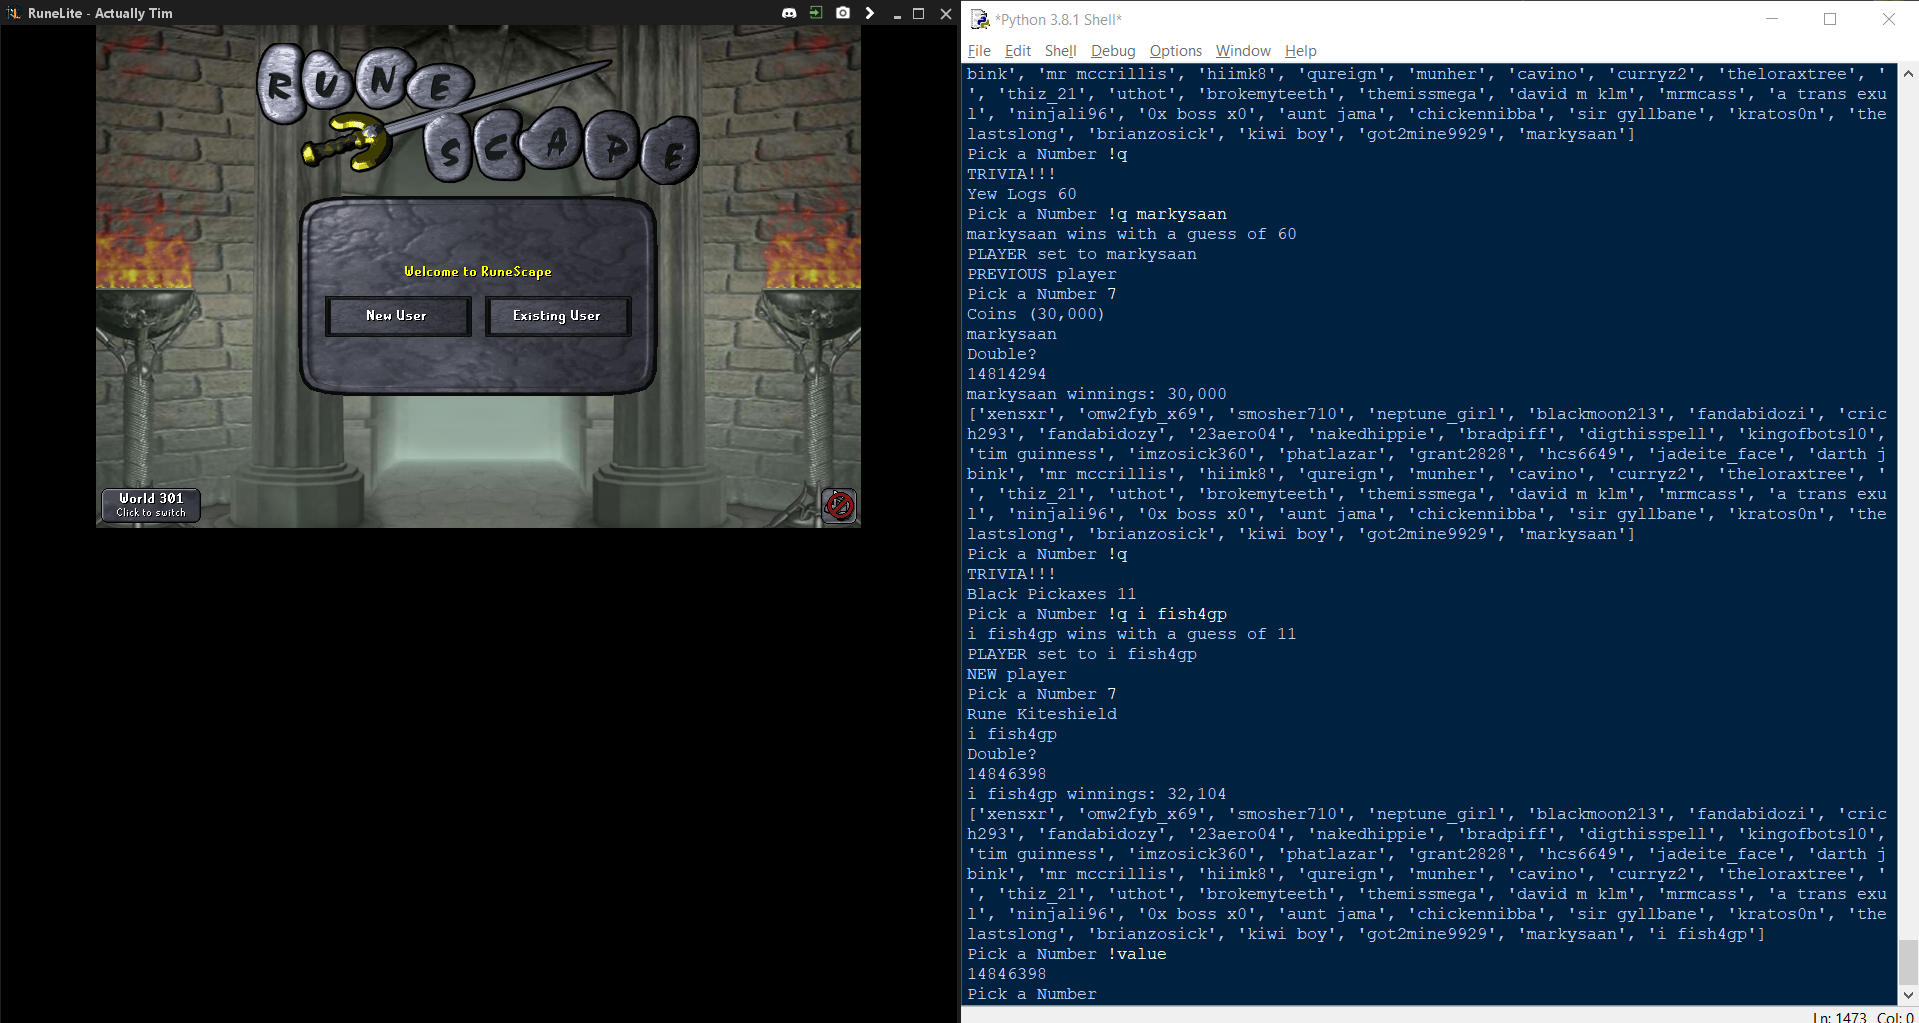Image resolution: width=1919 pixels, height=1023 pixels.
Task: Open the Debug menu in Python Shell
Action: (1113, 51)
